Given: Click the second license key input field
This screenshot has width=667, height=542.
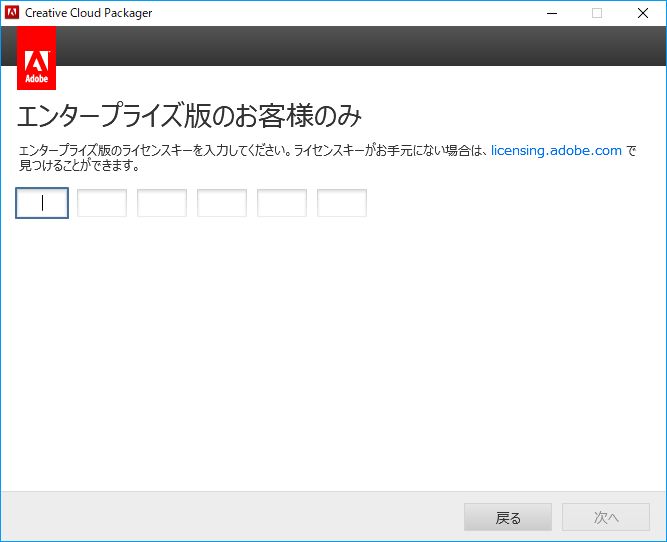Looking at the screenshot, I should pyautogui.click(x=102, y=203).
